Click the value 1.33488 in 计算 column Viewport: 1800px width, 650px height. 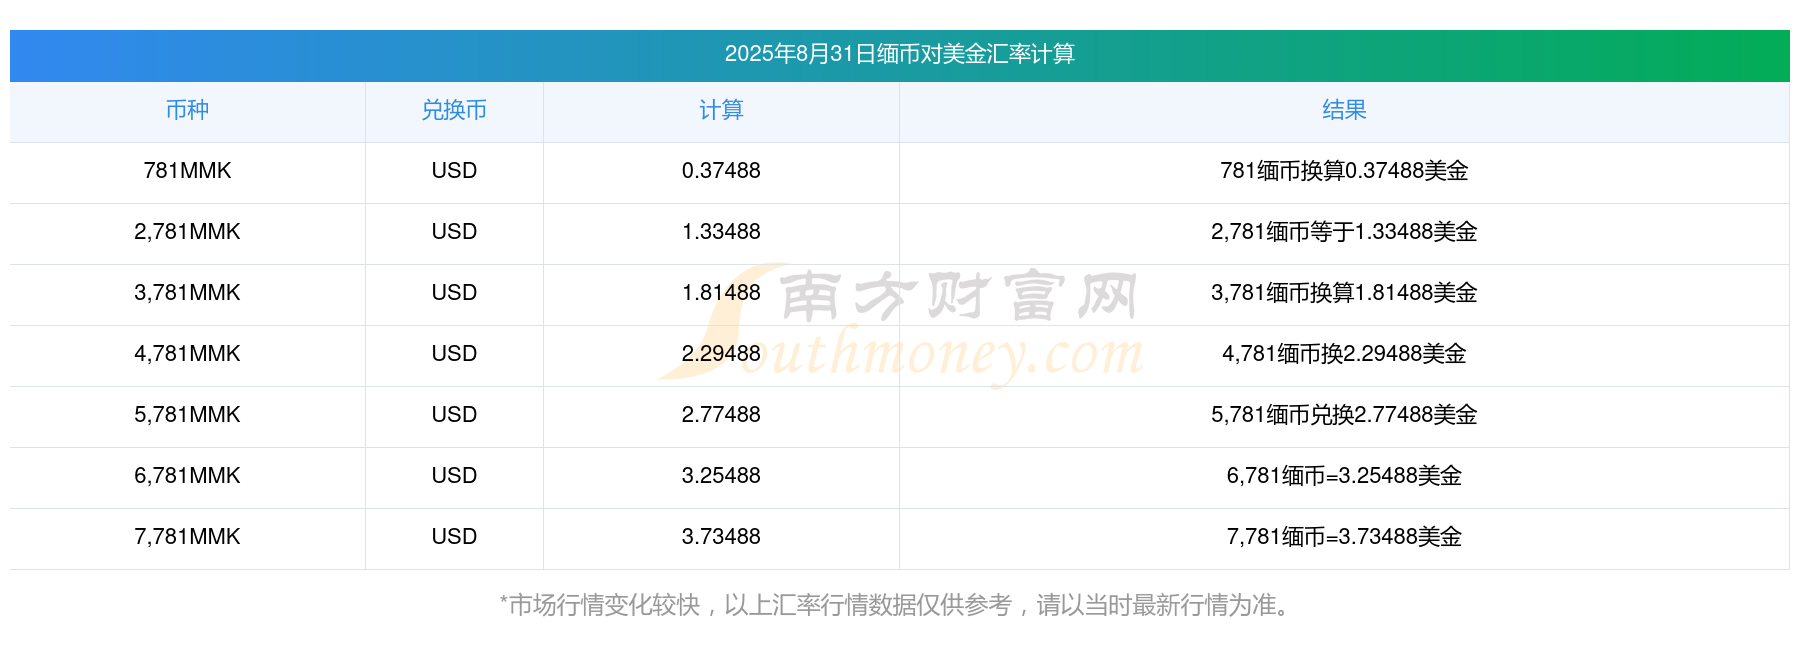[721, 232]
